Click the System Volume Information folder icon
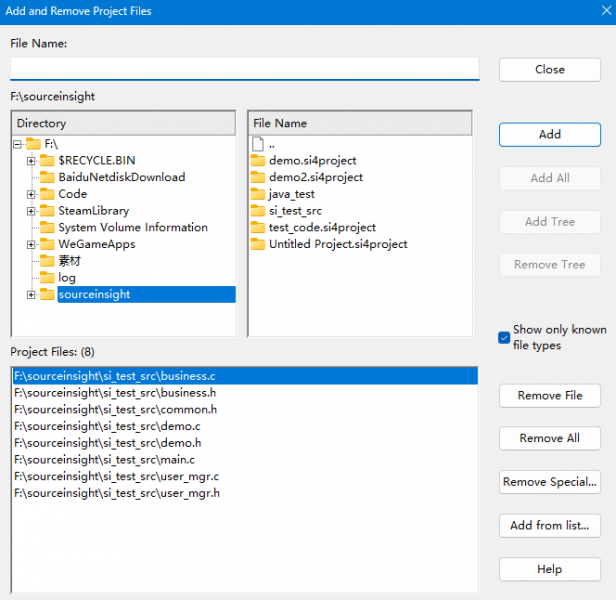 tap(48, 228)
